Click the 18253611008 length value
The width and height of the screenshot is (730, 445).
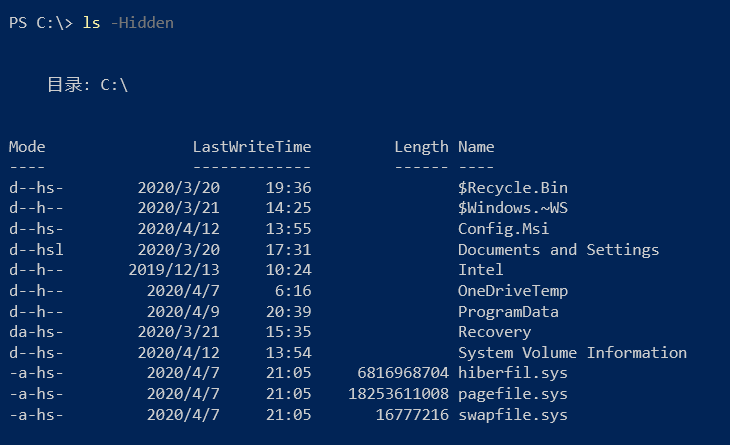[x=399, y=394]
